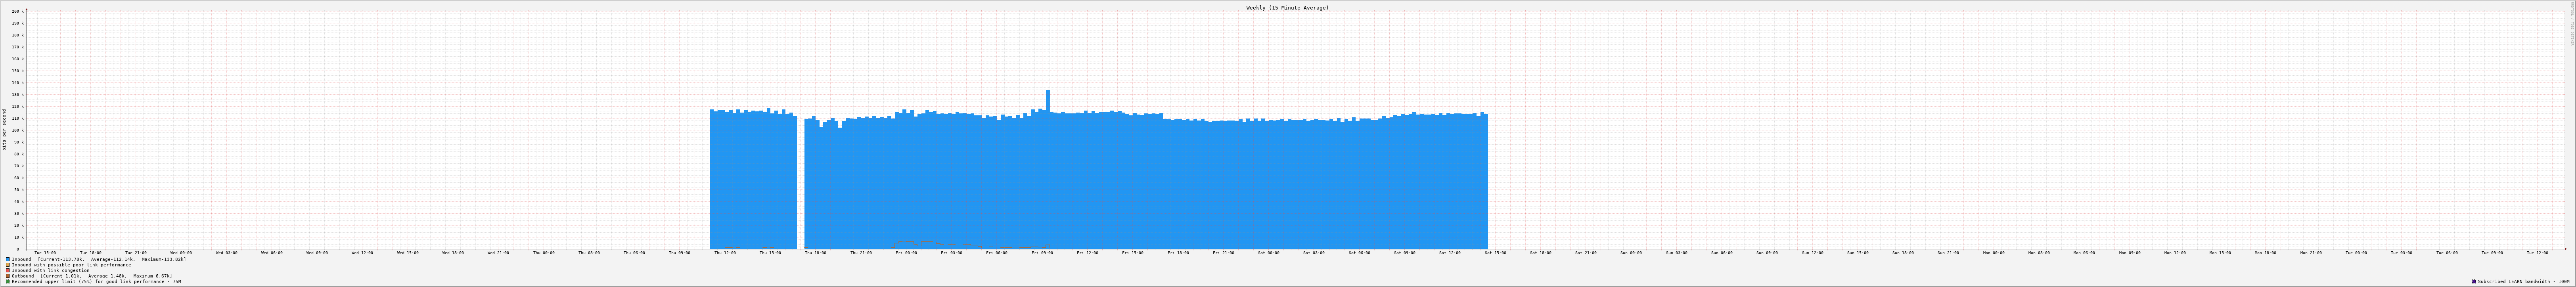Viewport: 2576px width, 287px height.
Task: Click the 'Wed 00:00' time axis label
Action: (181, 253)
